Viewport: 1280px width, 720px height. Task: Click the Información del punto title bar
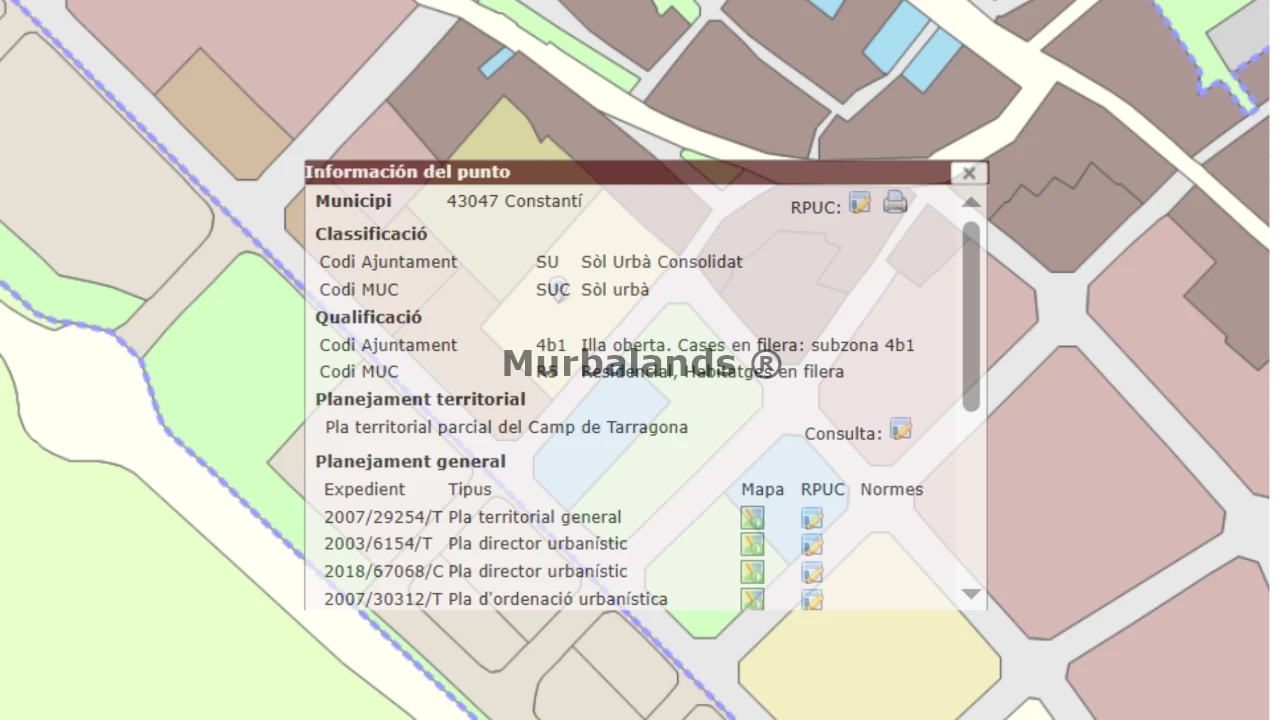click(620, 172)
